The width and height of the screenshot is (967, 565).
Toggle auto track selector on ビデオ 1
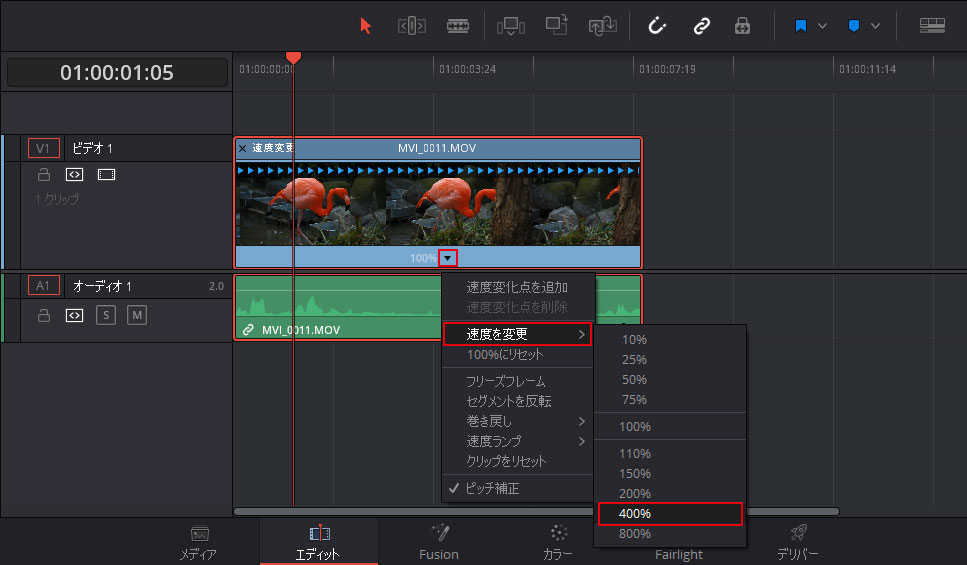tap(75, 175)
